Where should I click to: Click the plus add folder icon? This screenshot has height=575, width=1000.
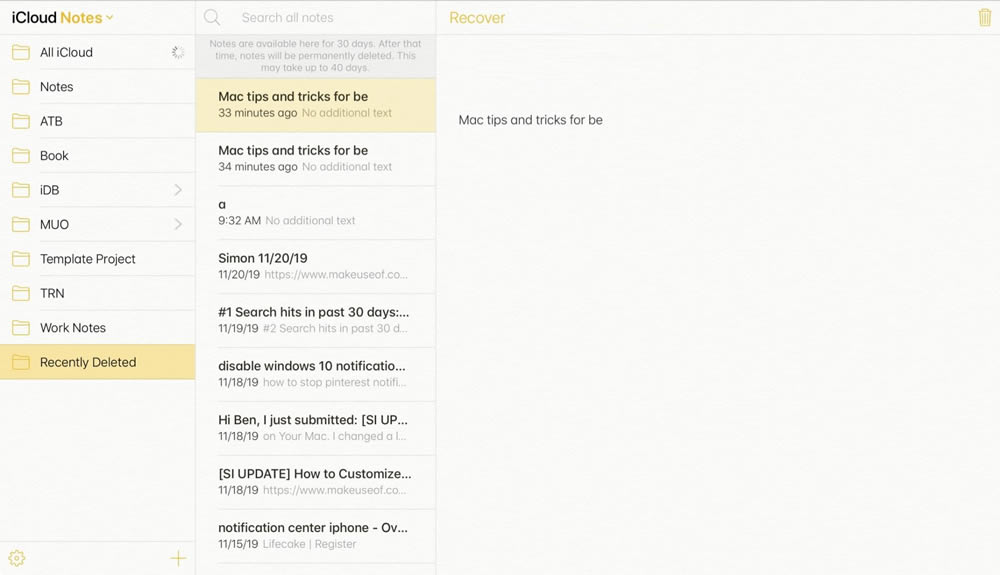click(178, 558)
